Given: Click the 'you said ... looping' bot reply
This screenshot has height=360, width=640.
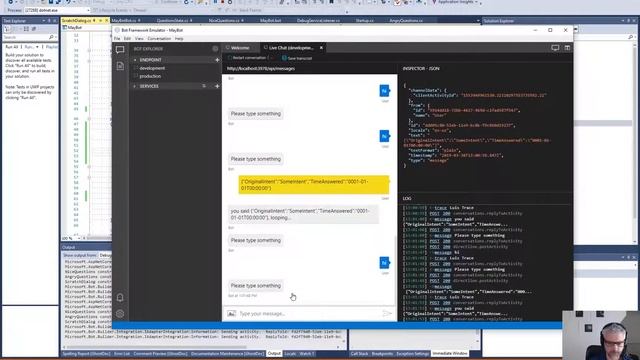Looking at the screenshot, I should point(303,214).
